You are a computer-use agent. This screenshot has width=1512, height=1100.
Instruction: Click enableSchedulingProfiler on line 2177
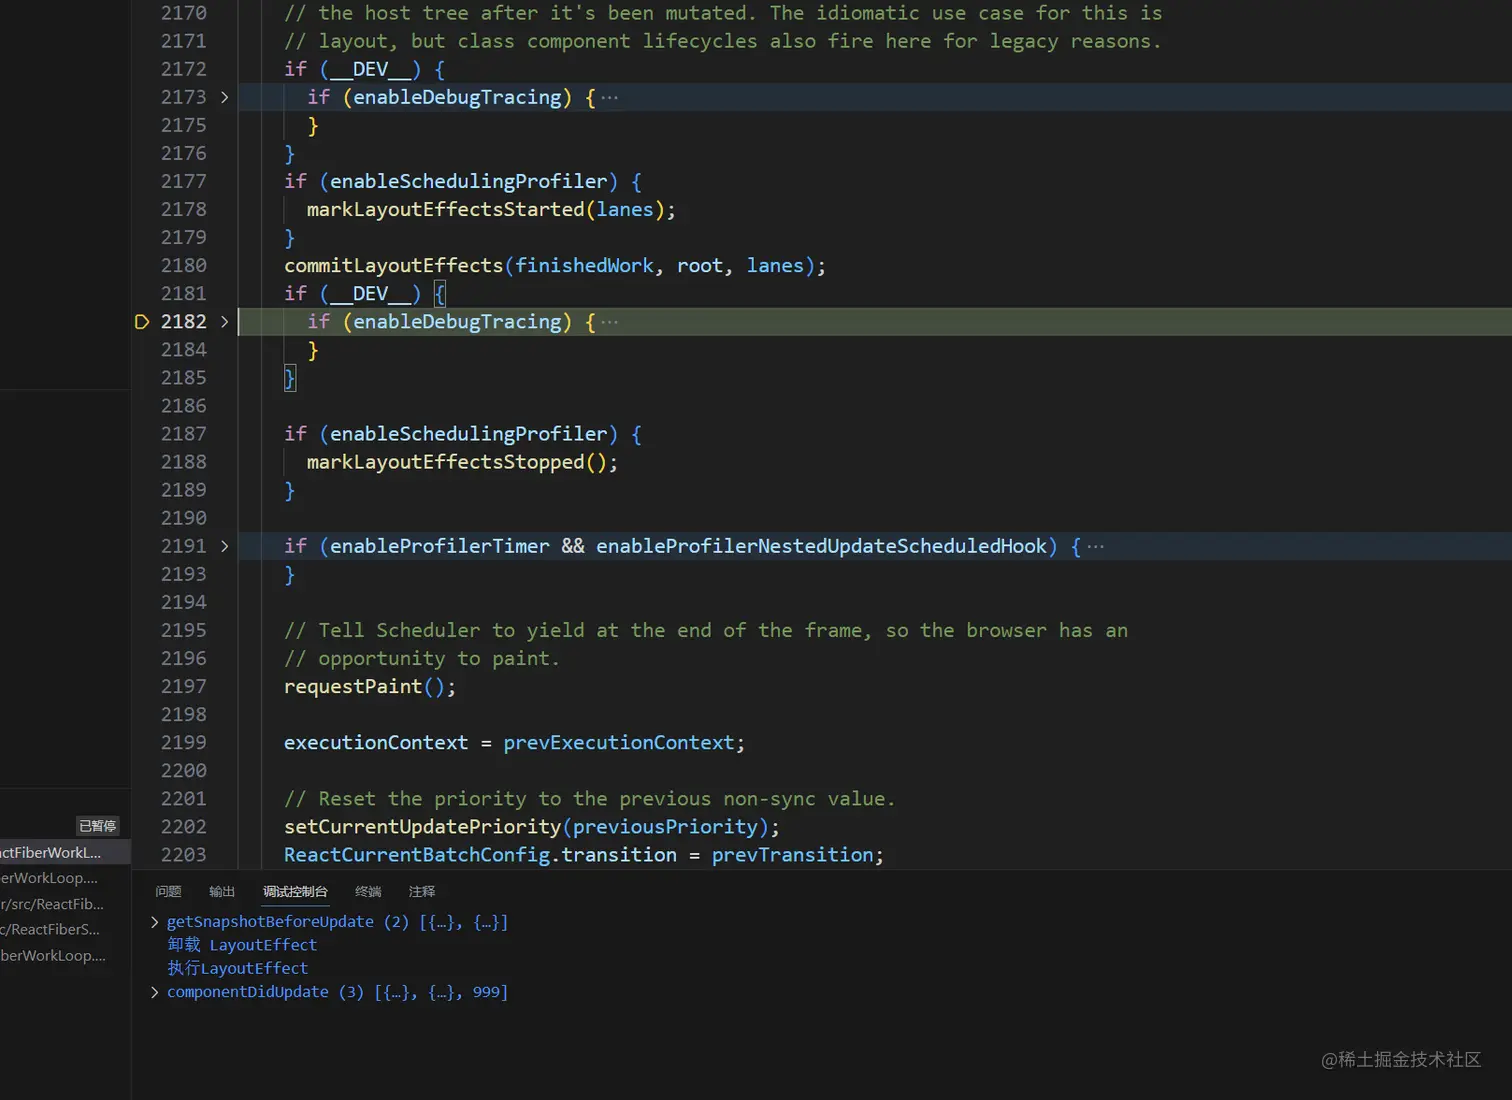468,182
